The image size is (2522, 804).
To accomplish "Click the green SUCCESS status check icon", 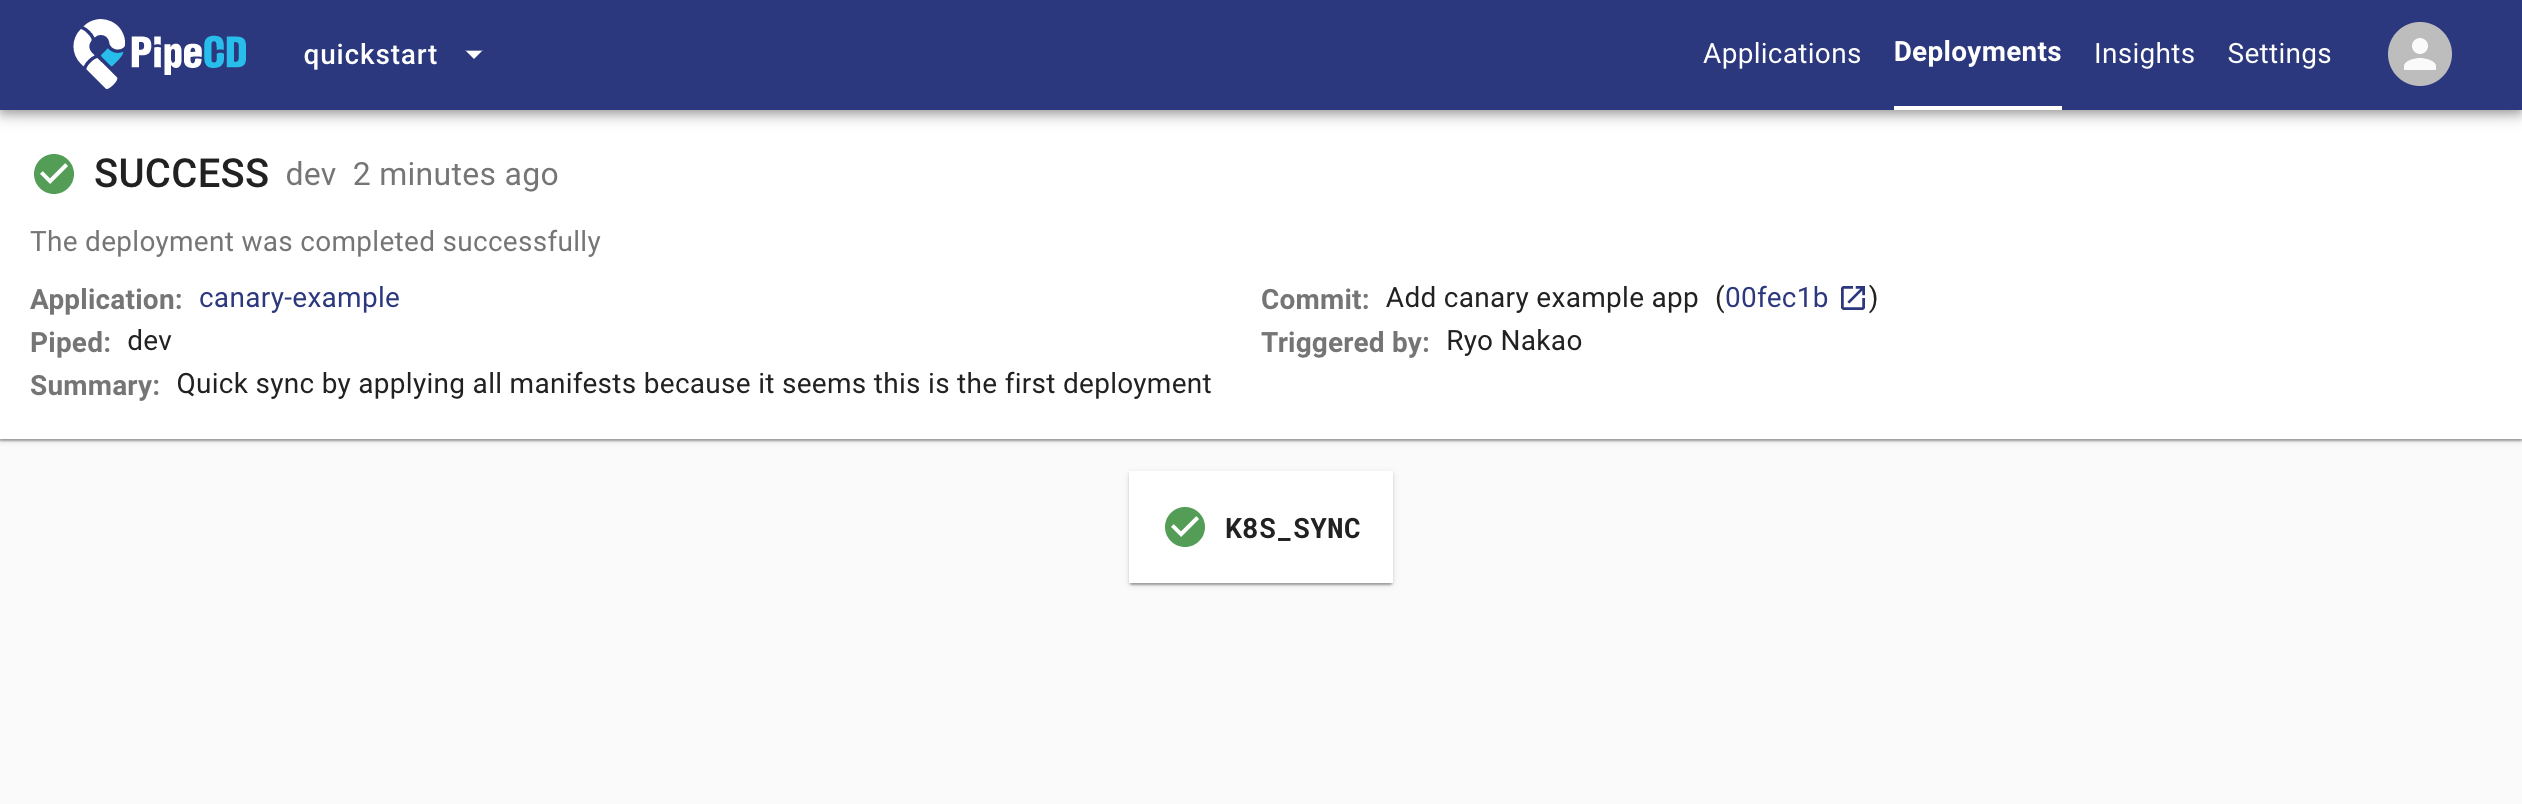I will (x=54, y=173).
